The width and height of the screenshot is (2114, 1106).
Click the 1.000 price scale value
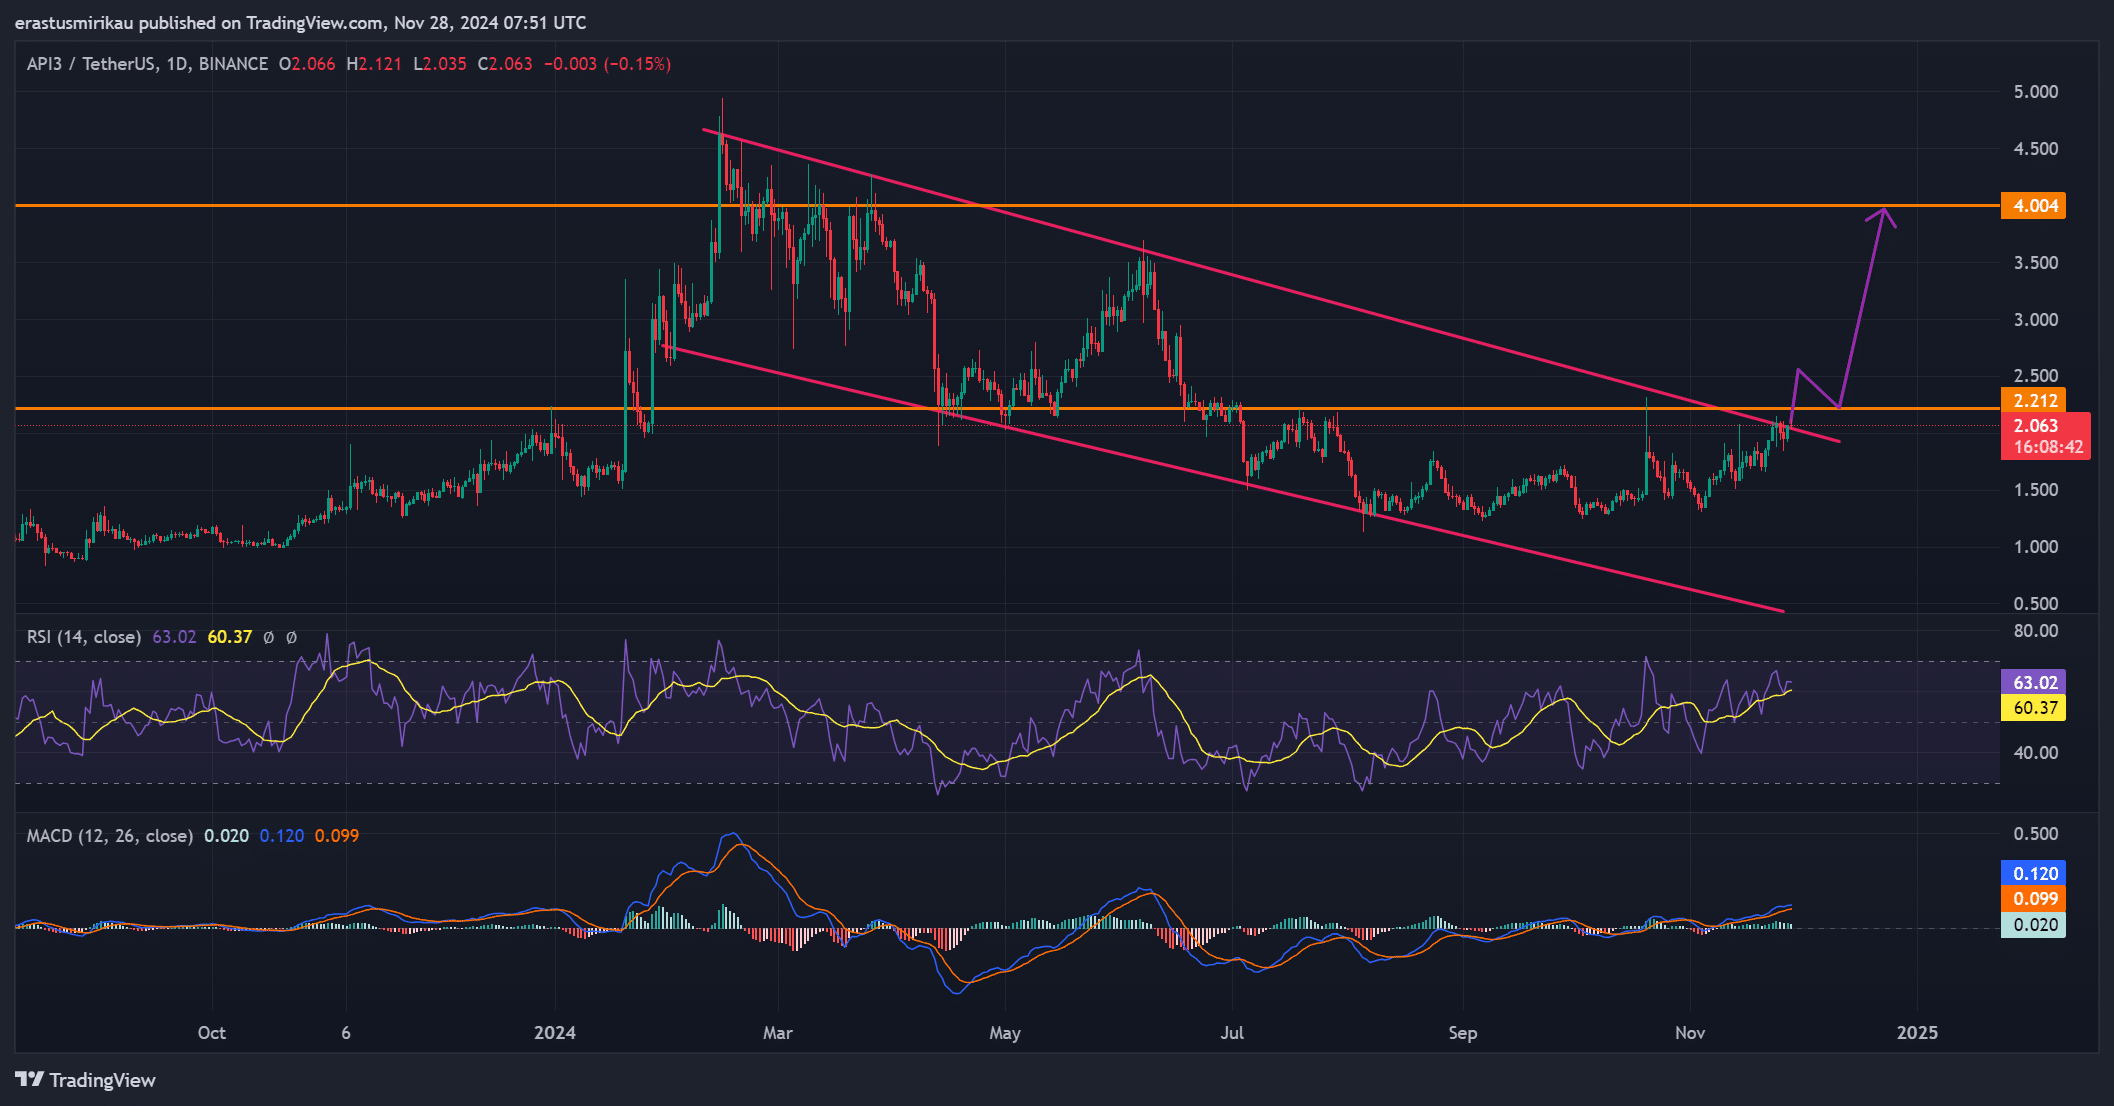point(2036,547)
